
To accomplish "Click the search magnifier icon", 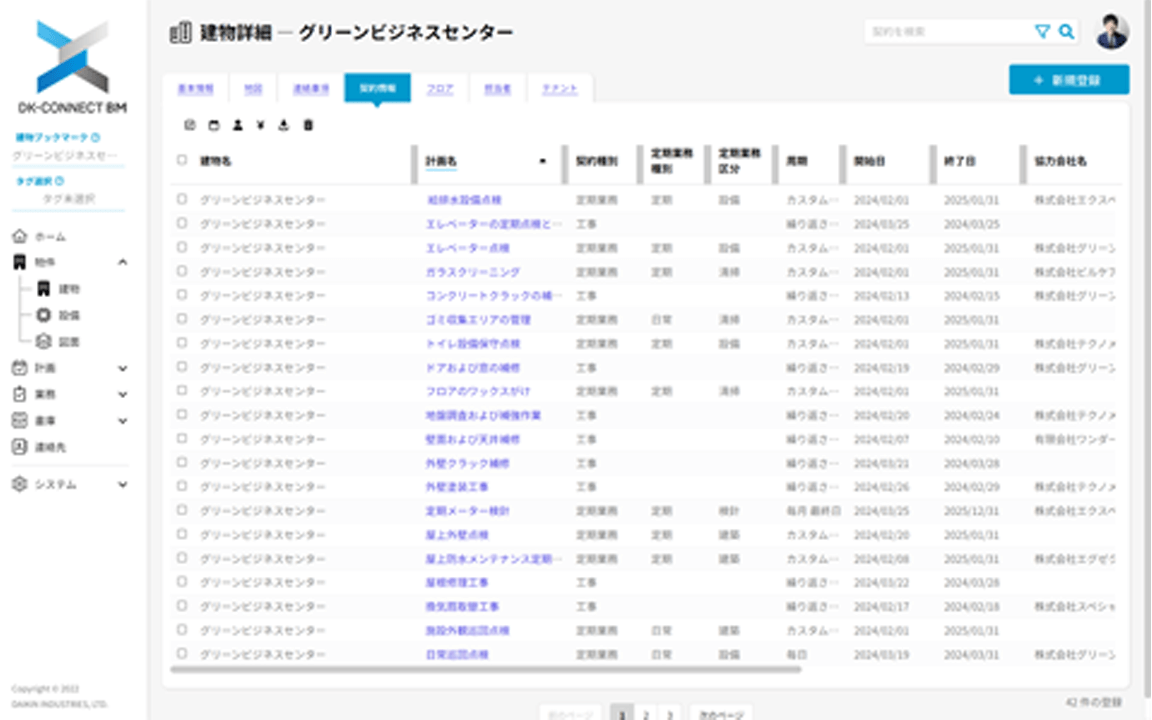I will pyautogui.click(x=1067, y=32).
